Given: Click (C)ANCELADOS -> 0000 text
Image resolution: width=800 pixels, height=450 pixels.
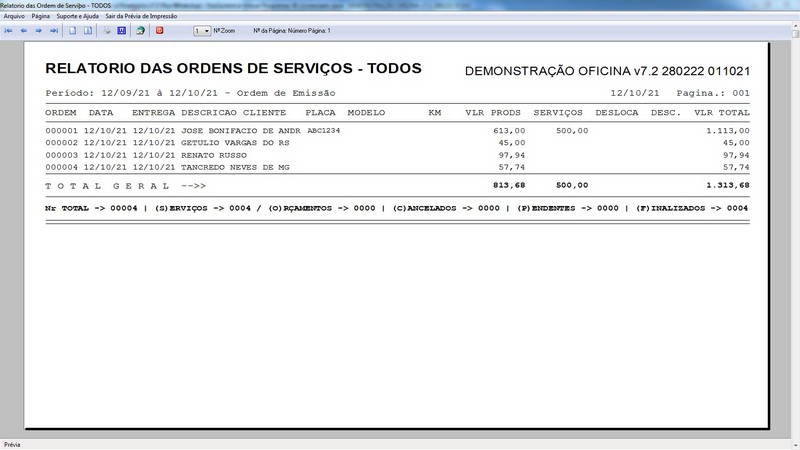Looking at the screenshot, I should [446, 208].
